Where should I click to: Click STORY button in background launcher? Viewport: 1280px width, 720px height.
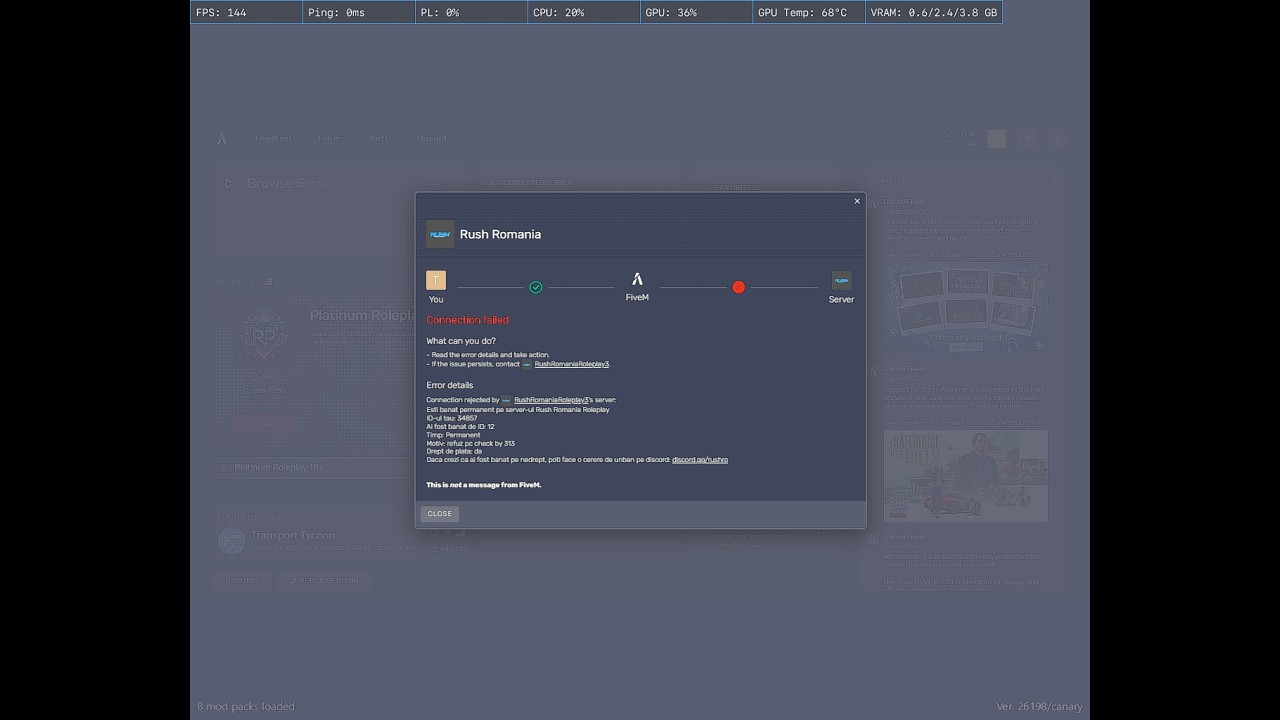click(241, 580)
